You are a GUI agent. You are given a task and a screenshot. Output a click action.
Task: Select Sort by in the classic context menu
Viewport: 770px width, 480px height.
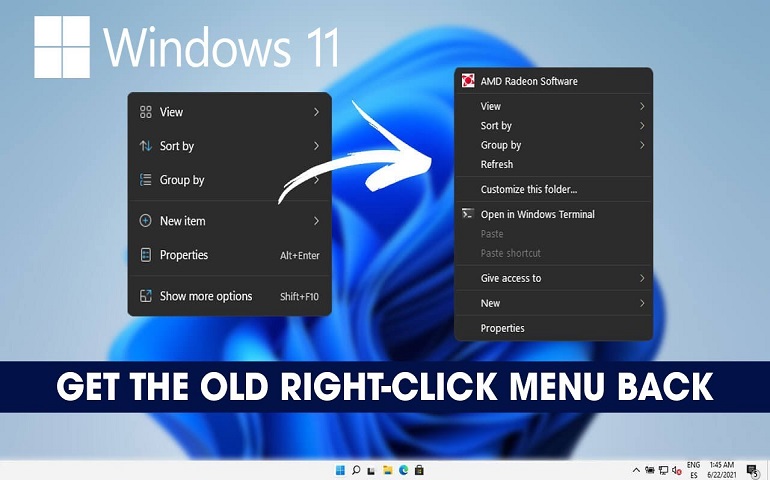553,126
